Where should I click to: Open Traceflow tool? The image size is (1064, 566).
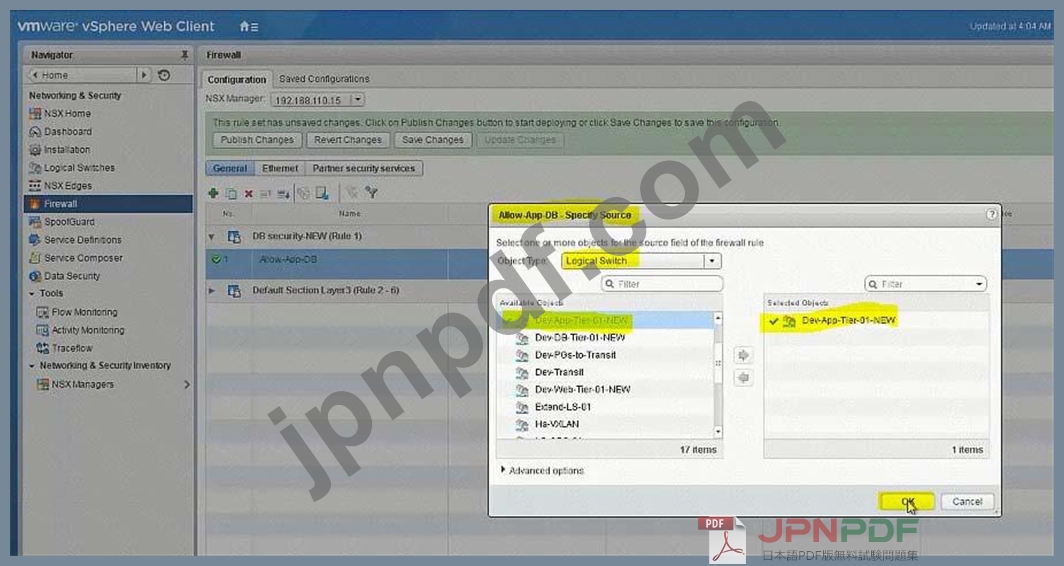point(71,348)
